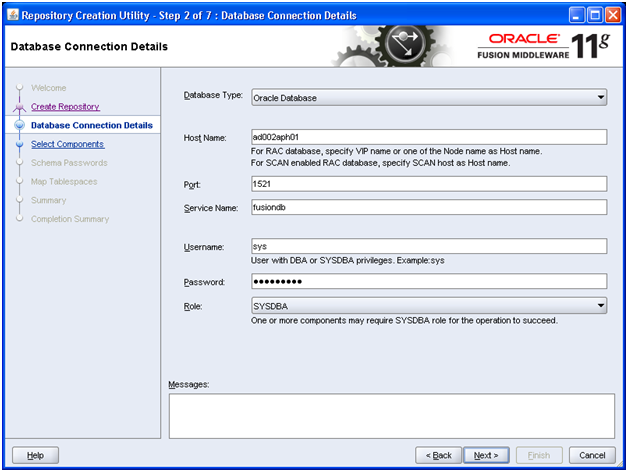Minimize the Repository Creation Utility window
Image resolution: width=628 pixels, height=472 pixels.
577,16
